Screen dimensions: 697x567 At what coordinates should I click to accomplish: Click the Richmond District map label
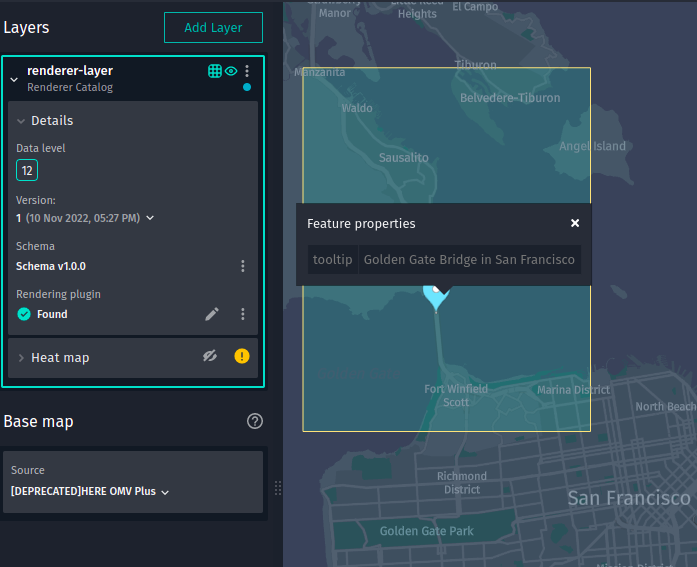pos(462,483)
